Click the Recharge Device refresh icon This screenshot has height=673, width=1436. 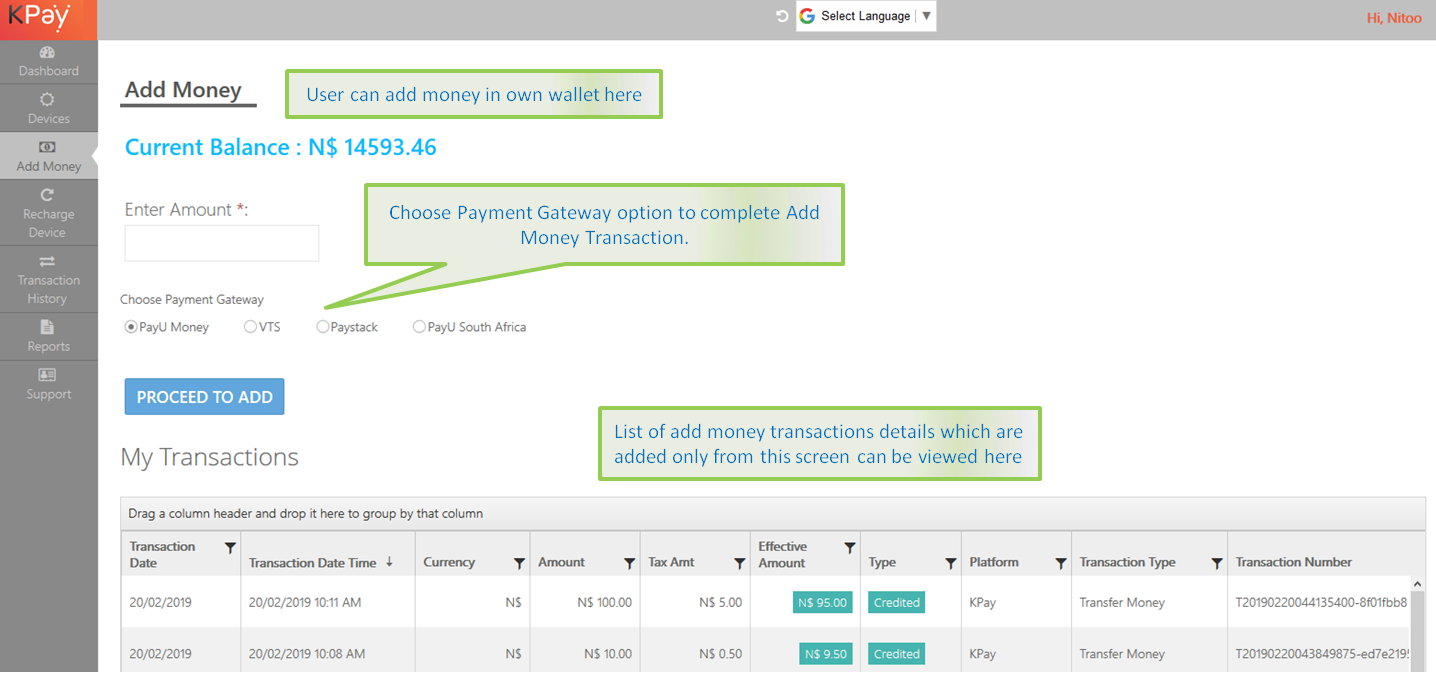[x=47, y=196]
